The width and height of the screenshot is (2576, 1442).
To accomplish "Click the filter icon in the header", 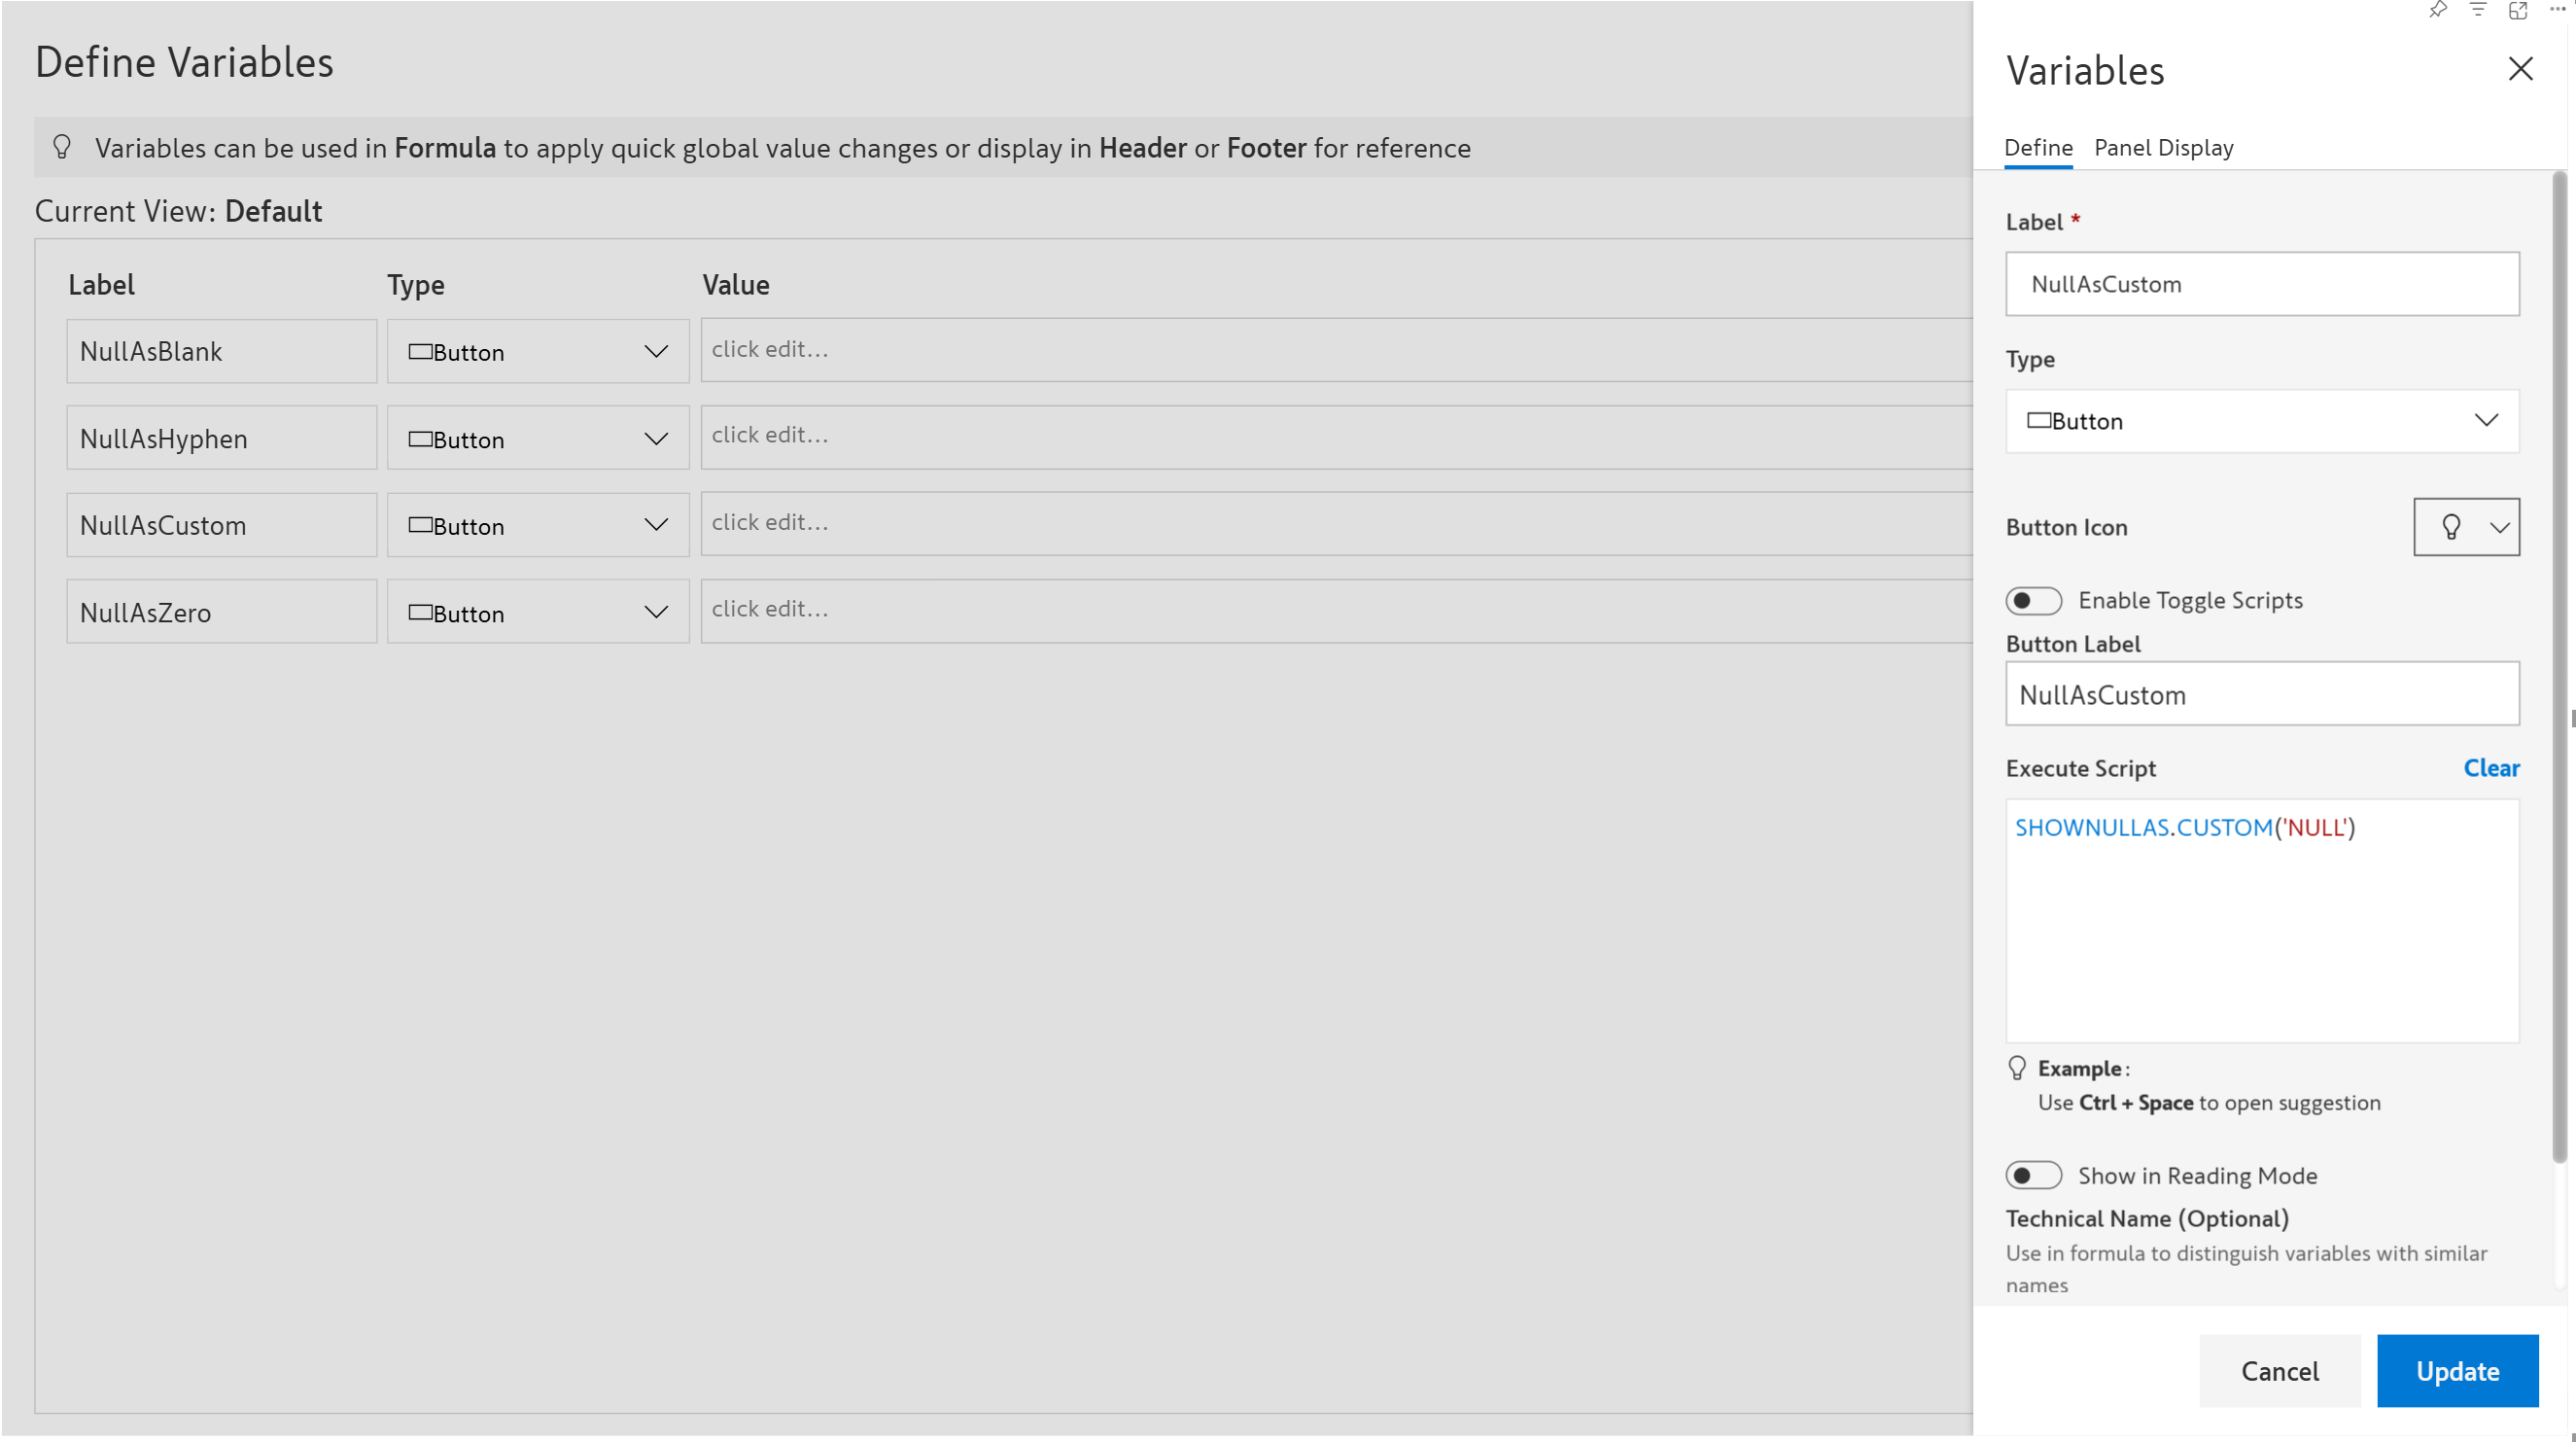I will pyautogui.click(x=2478, y=10).
